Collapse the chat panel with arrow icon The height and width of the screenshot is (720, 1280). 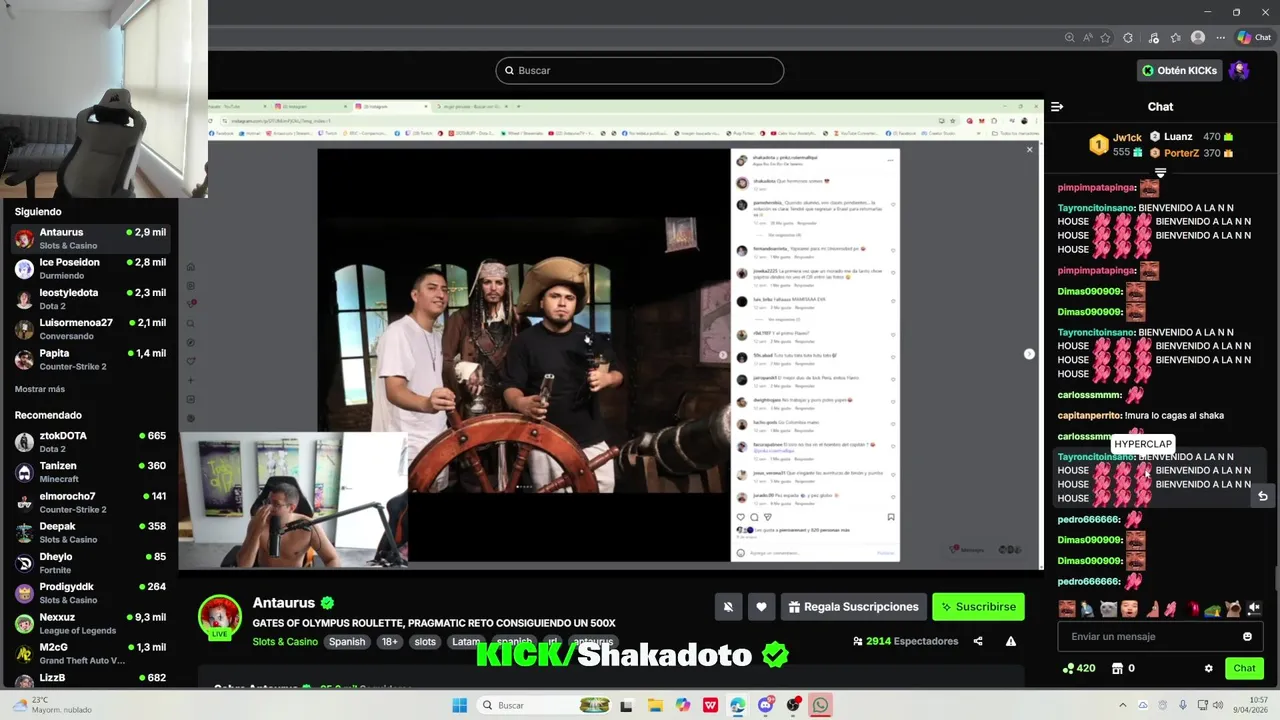click(x=1057, y=106)
